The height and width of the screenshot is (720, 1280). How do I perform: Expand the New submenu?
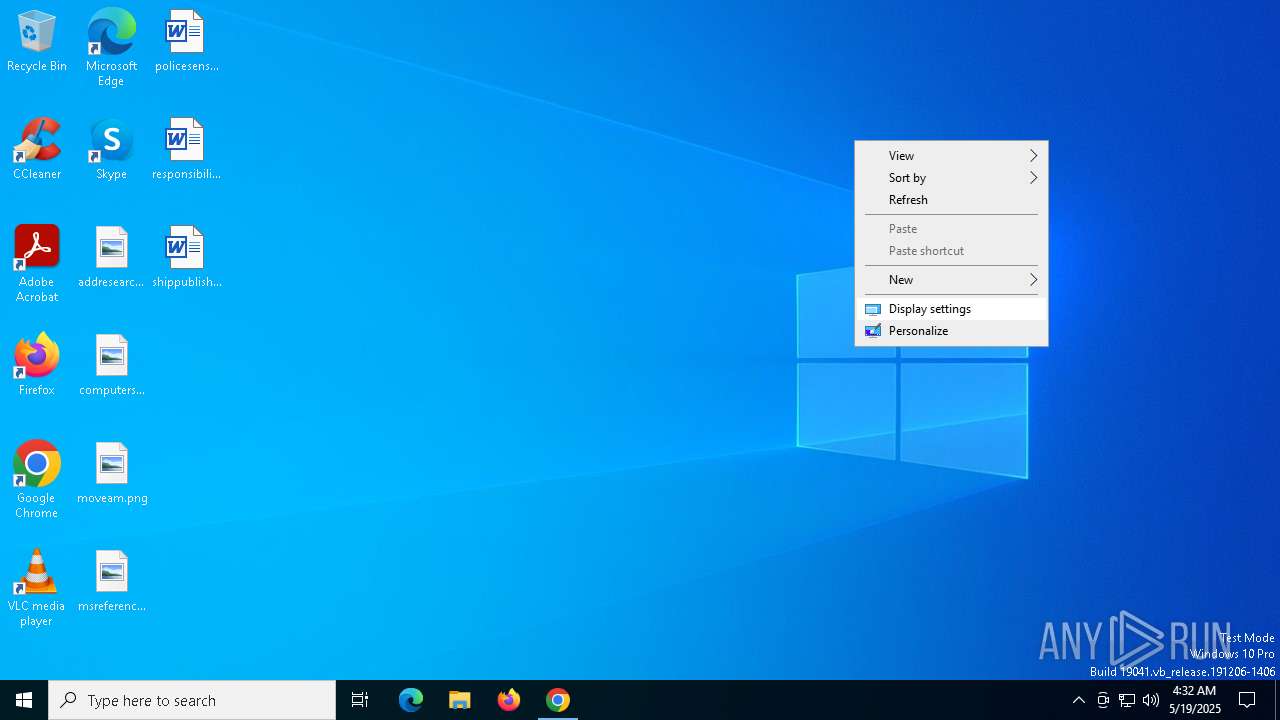951,280
